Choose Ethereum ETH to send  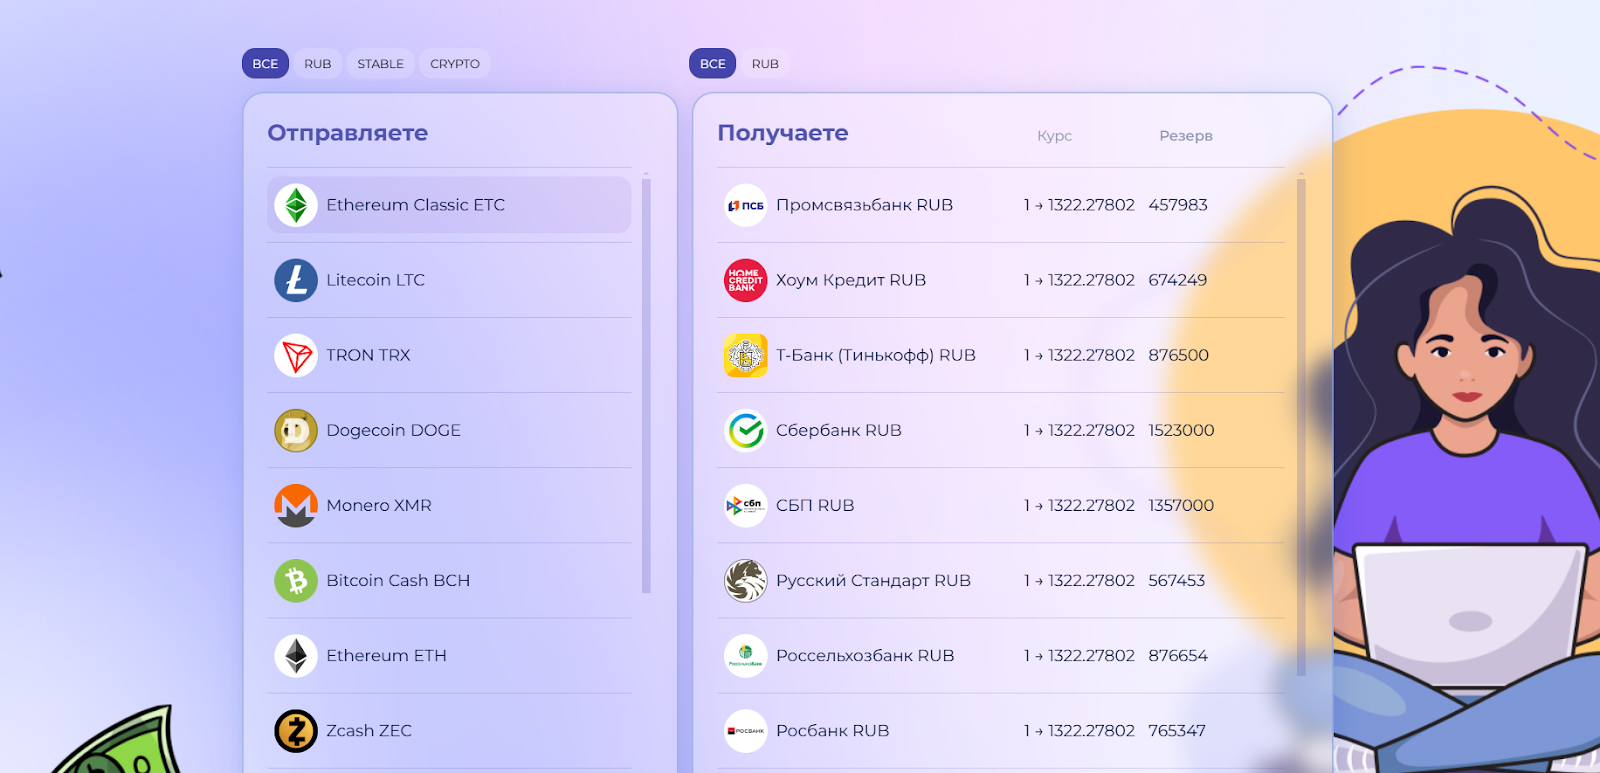coord(449,656)
